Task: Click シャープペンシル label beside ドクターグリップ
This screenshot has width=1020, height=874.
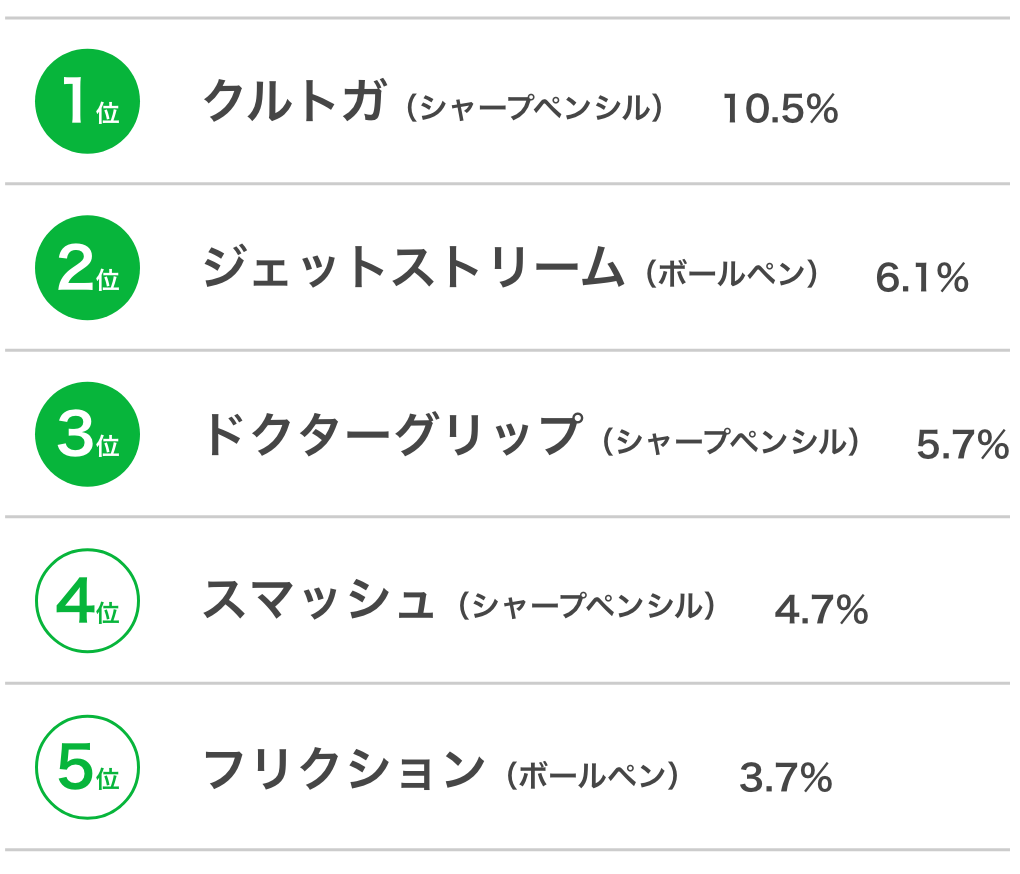Action: (x=731, y=441)
